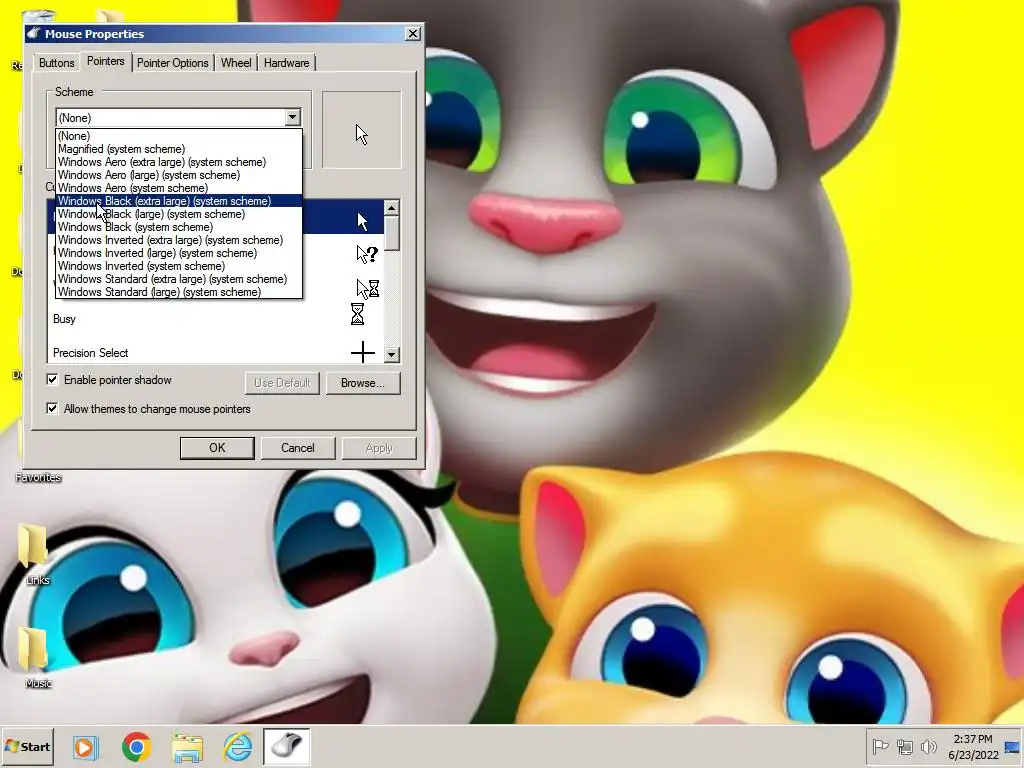Select Windows Inverted (large) scheme

(179, 253)
